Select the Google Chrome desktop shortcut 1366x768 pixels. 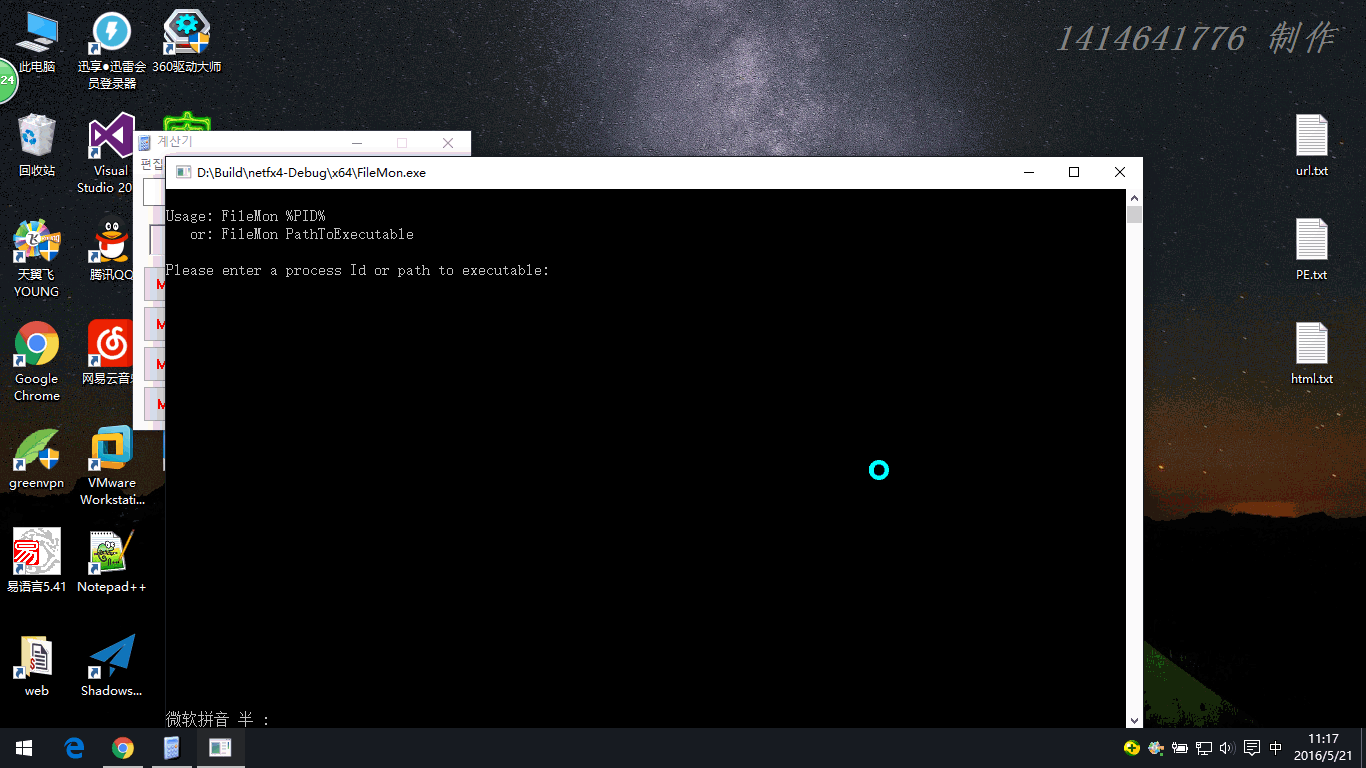coord(37,362)
